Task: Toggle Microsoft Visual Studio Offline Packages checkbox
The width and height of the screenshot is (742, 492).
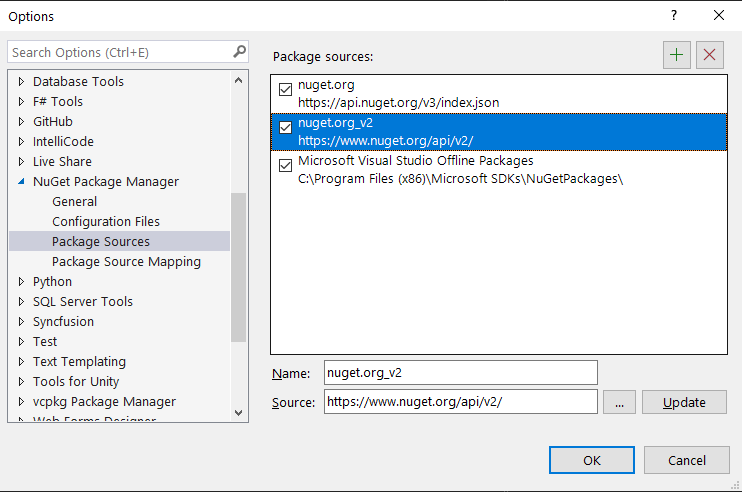Action: (x=286, y=166)
